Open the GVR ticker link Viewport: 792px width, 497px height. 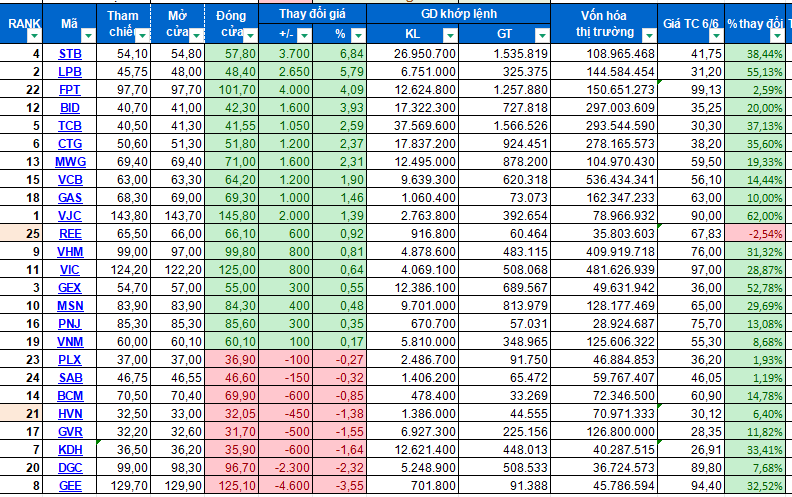tap(70, 432)
